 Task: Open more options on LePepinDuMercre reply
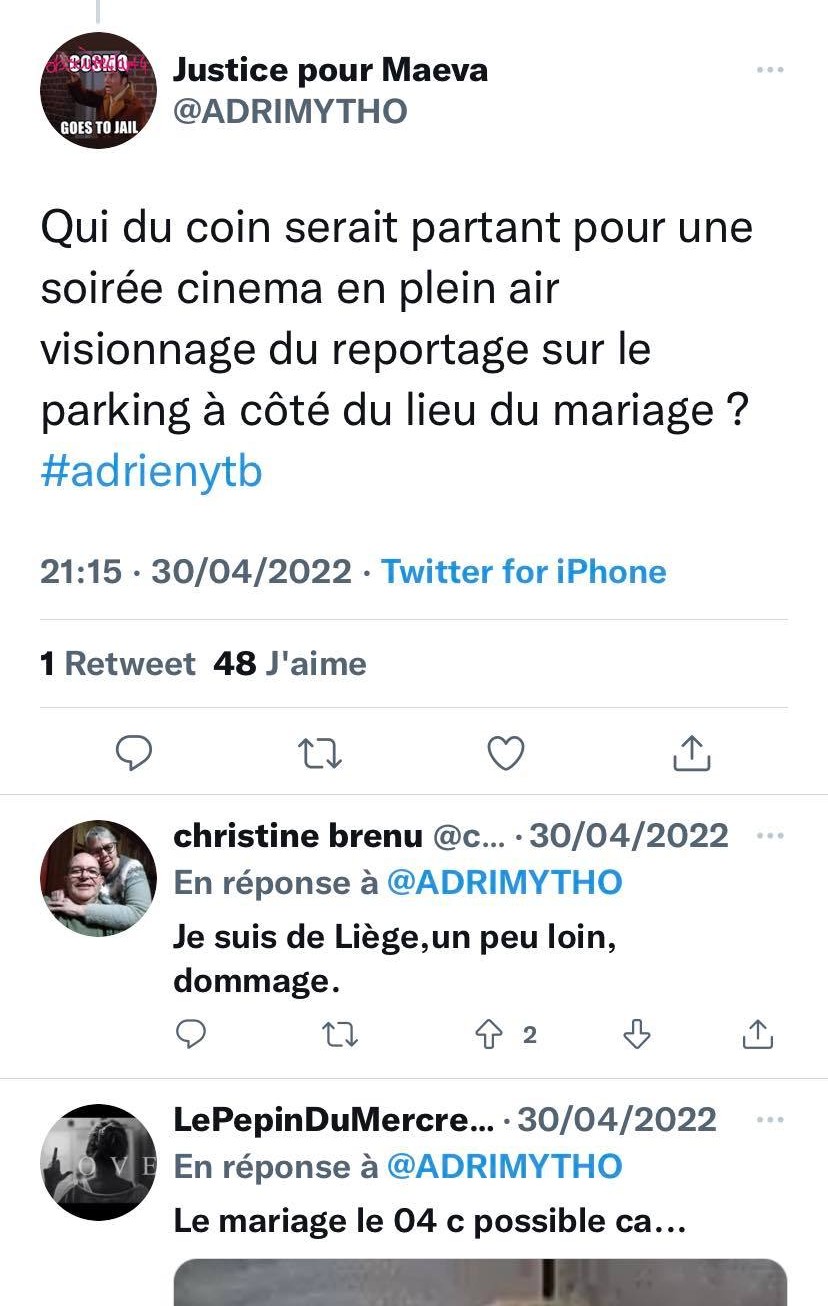[x=769, y=1120]
